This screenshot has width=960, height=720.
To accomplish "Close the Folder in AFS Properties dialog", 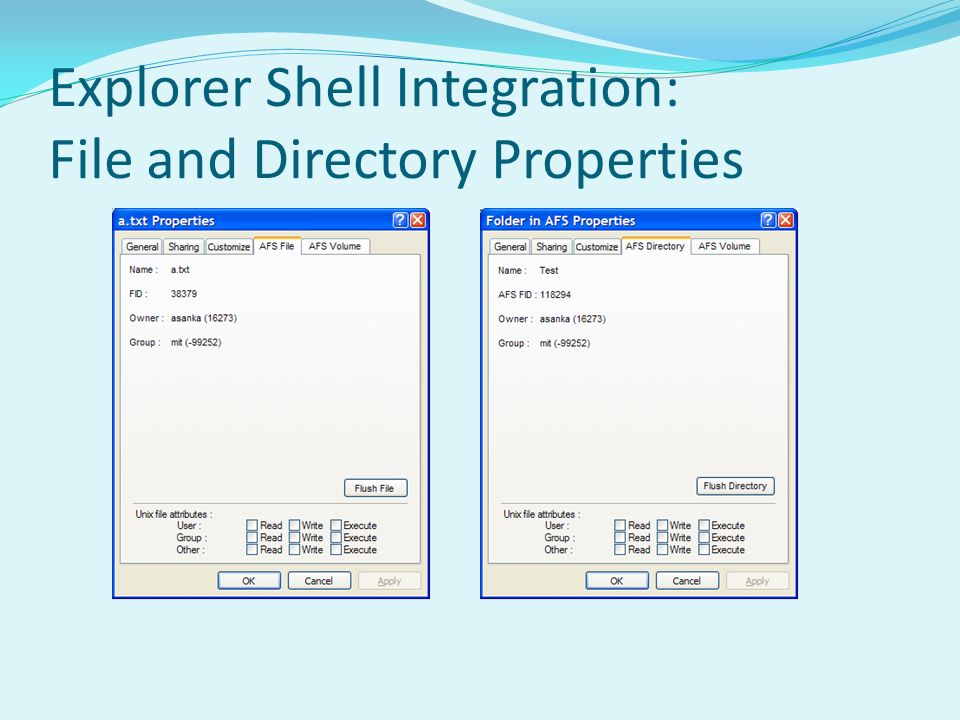I will [x=786, y=220].
